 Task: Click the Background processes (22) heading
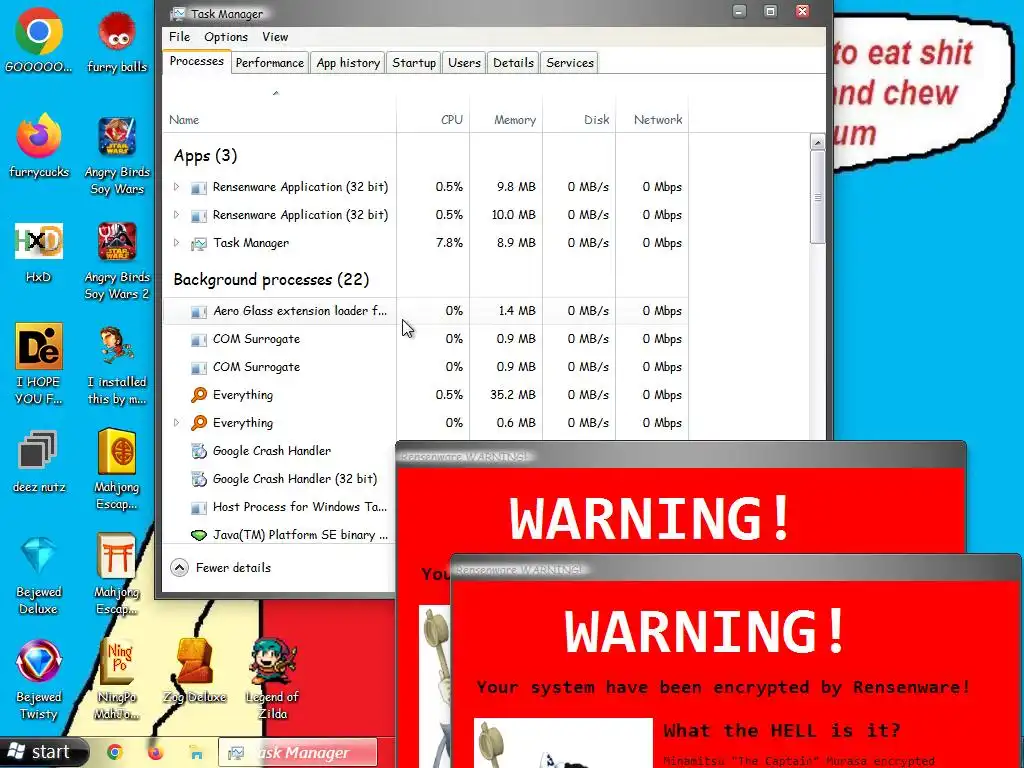(x=271, y=280)
